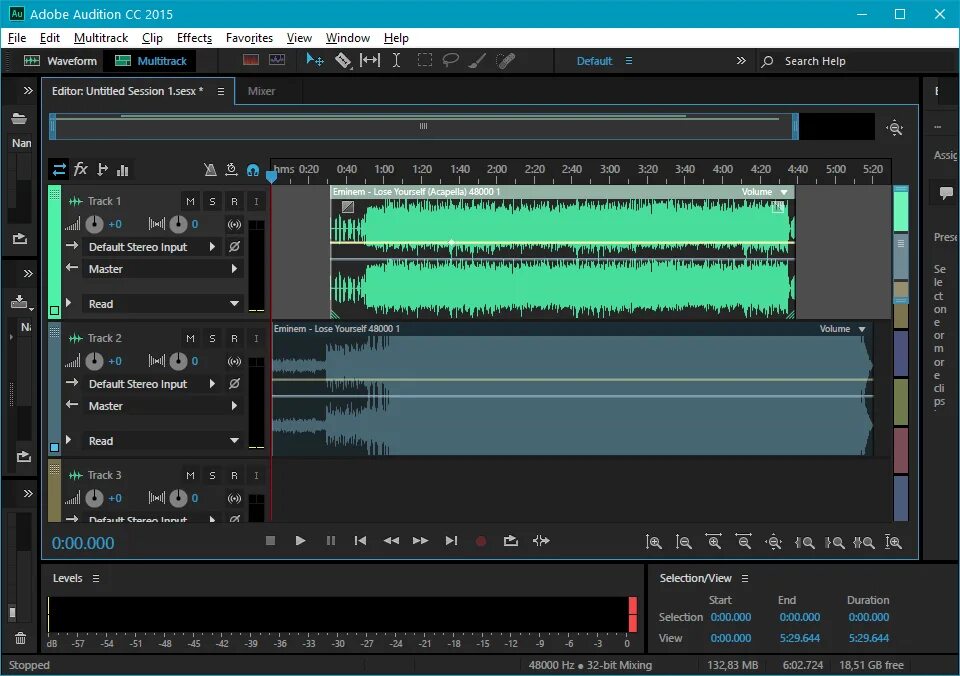Click Track 1 volume knob
Viewport: 960px width, 676px height.
(x=94, y=225)
